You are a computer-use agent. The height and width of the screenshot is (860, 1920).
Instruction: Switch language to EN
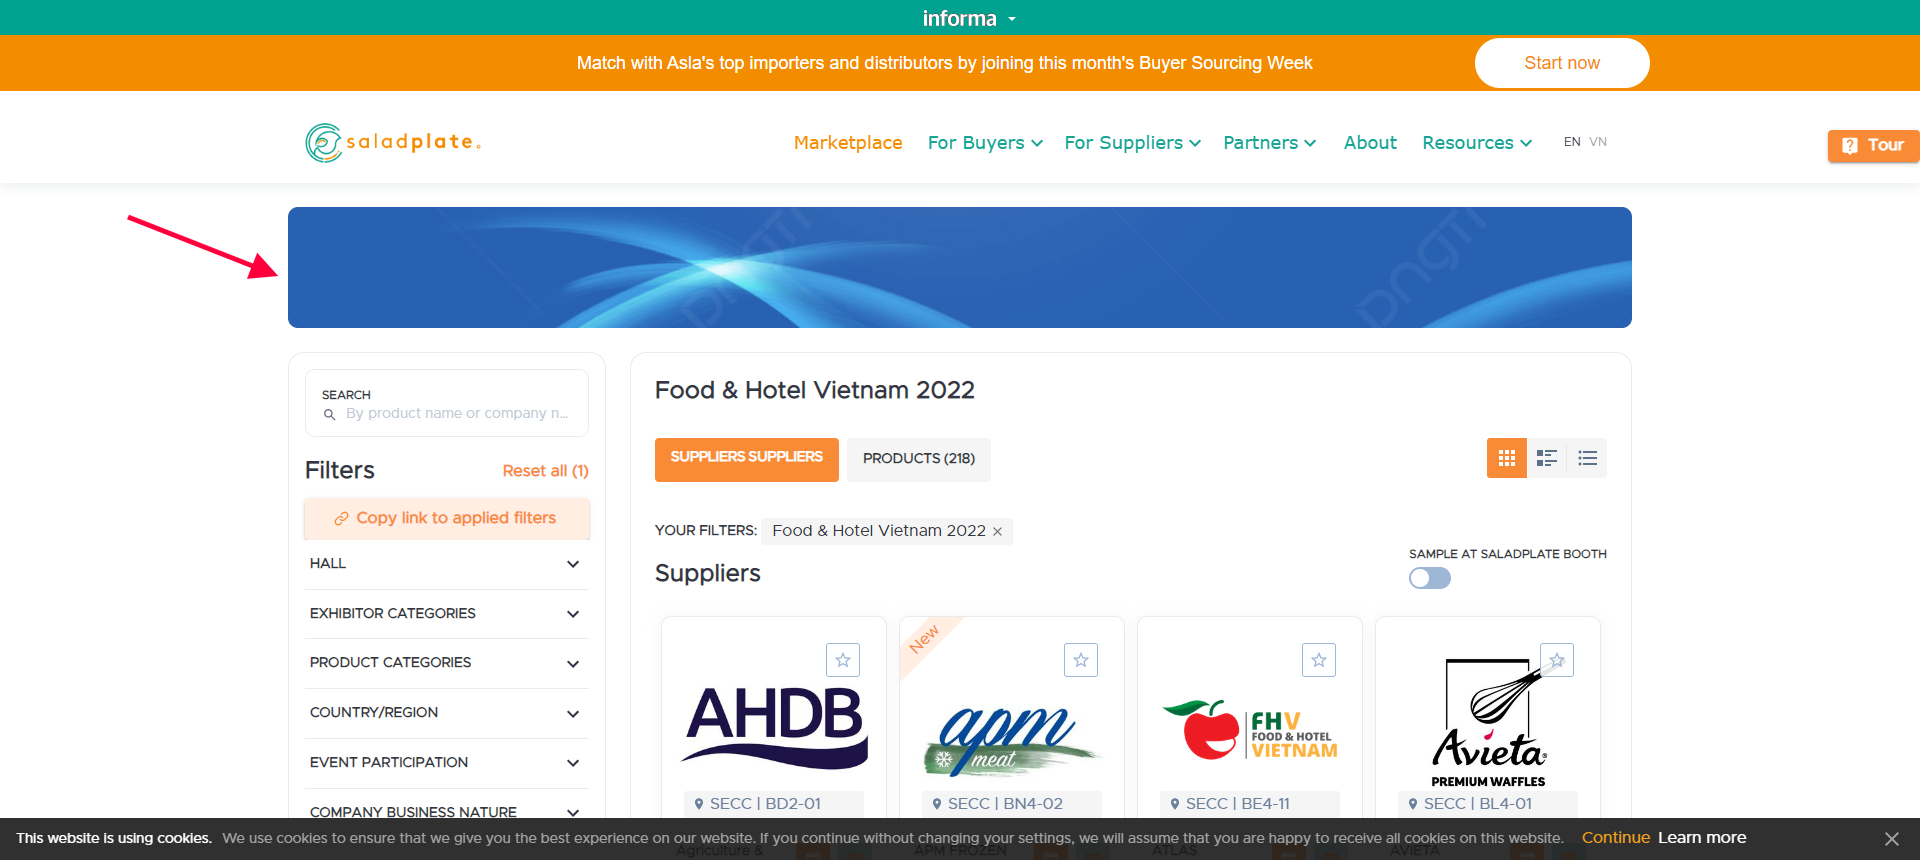click(1572, 142)
